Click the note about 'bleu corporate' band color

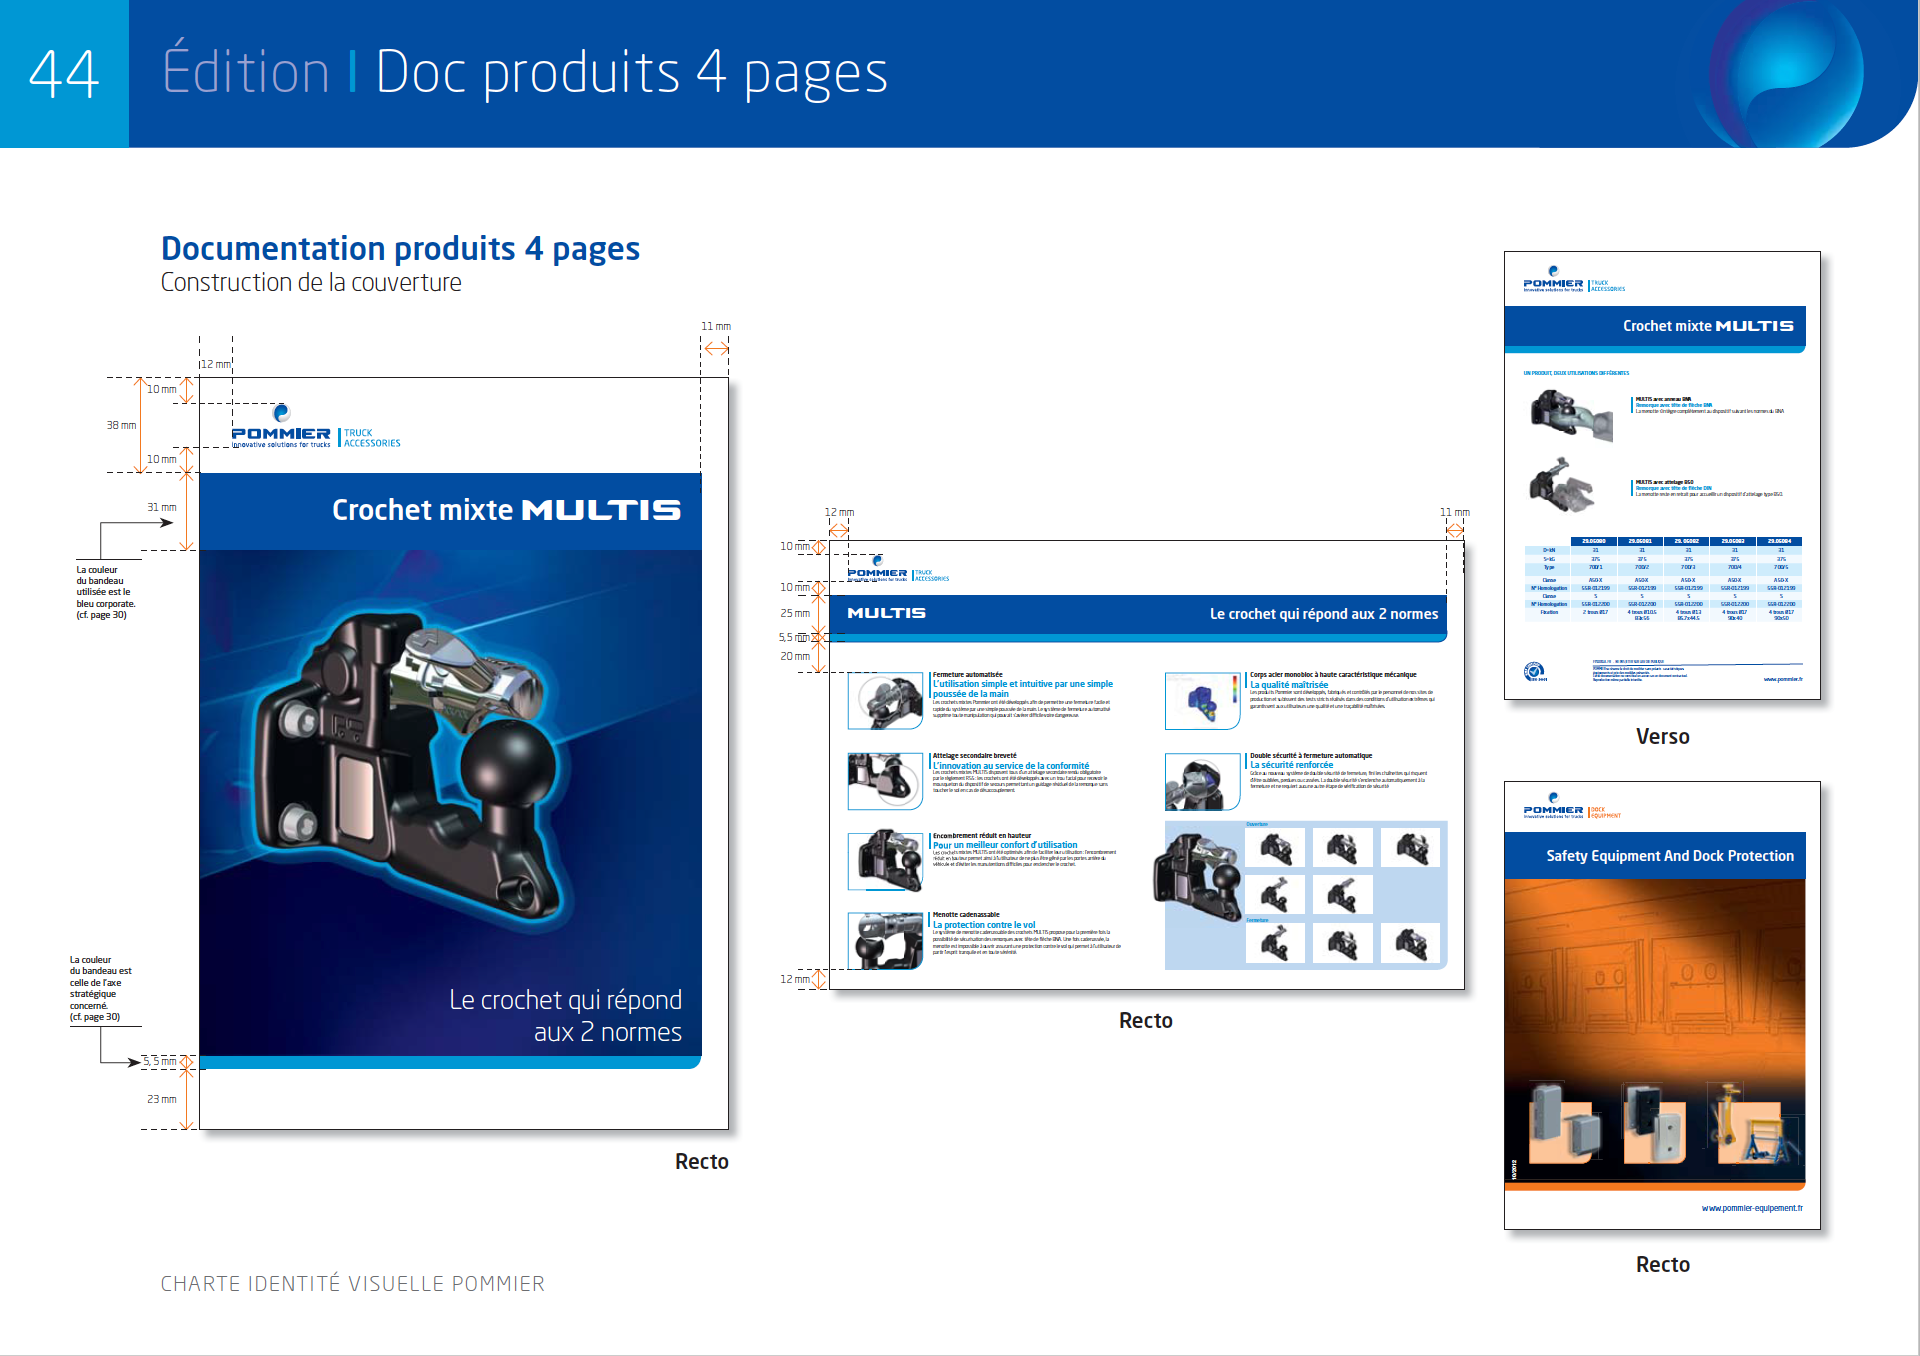coord(105,592)
